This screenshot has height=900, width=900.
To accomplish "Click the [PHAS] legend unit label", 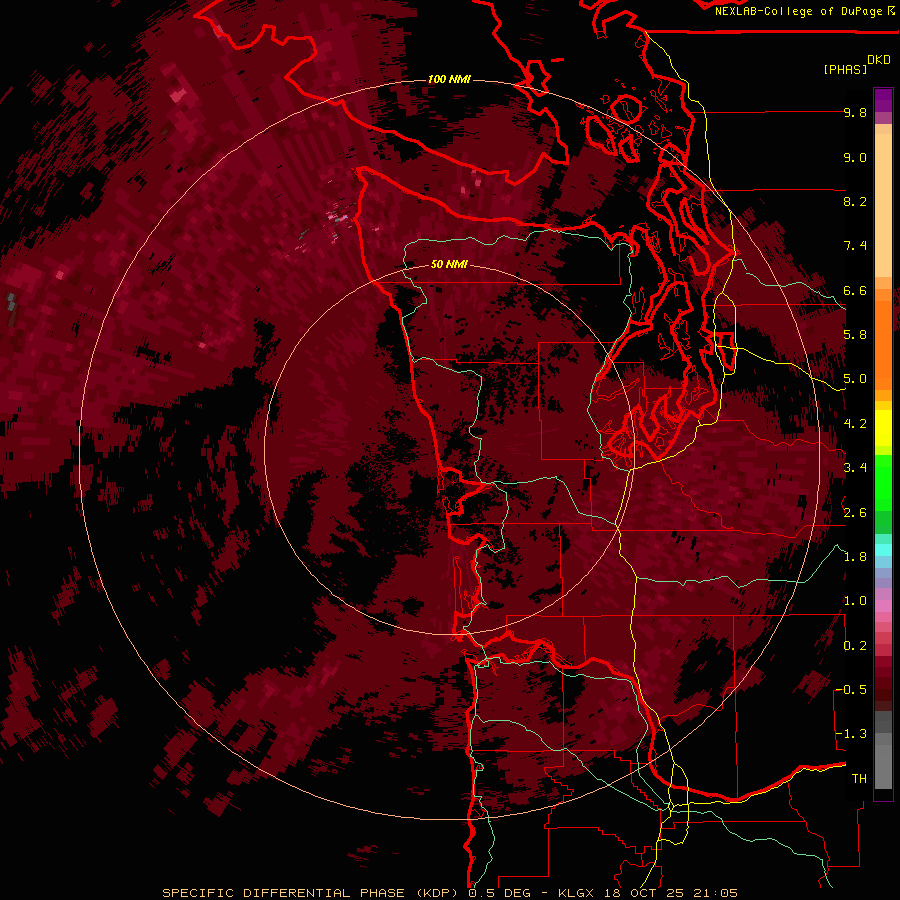I will (845, 69).
